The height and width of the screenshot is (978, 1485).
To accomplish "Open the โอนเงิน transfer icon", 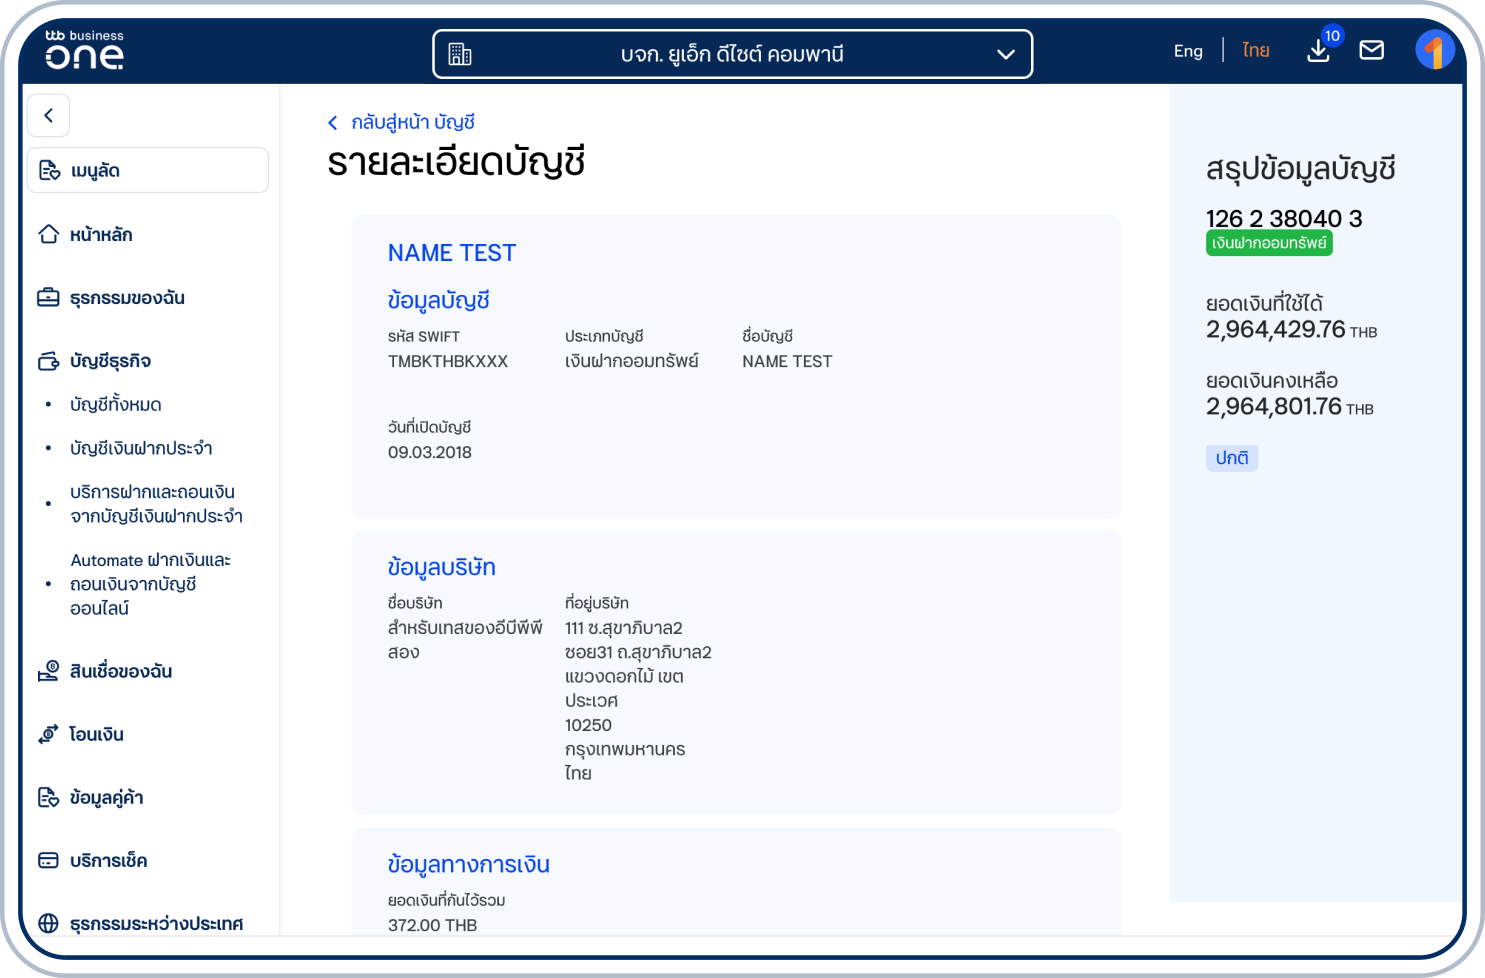I will (x=49, y=734).
